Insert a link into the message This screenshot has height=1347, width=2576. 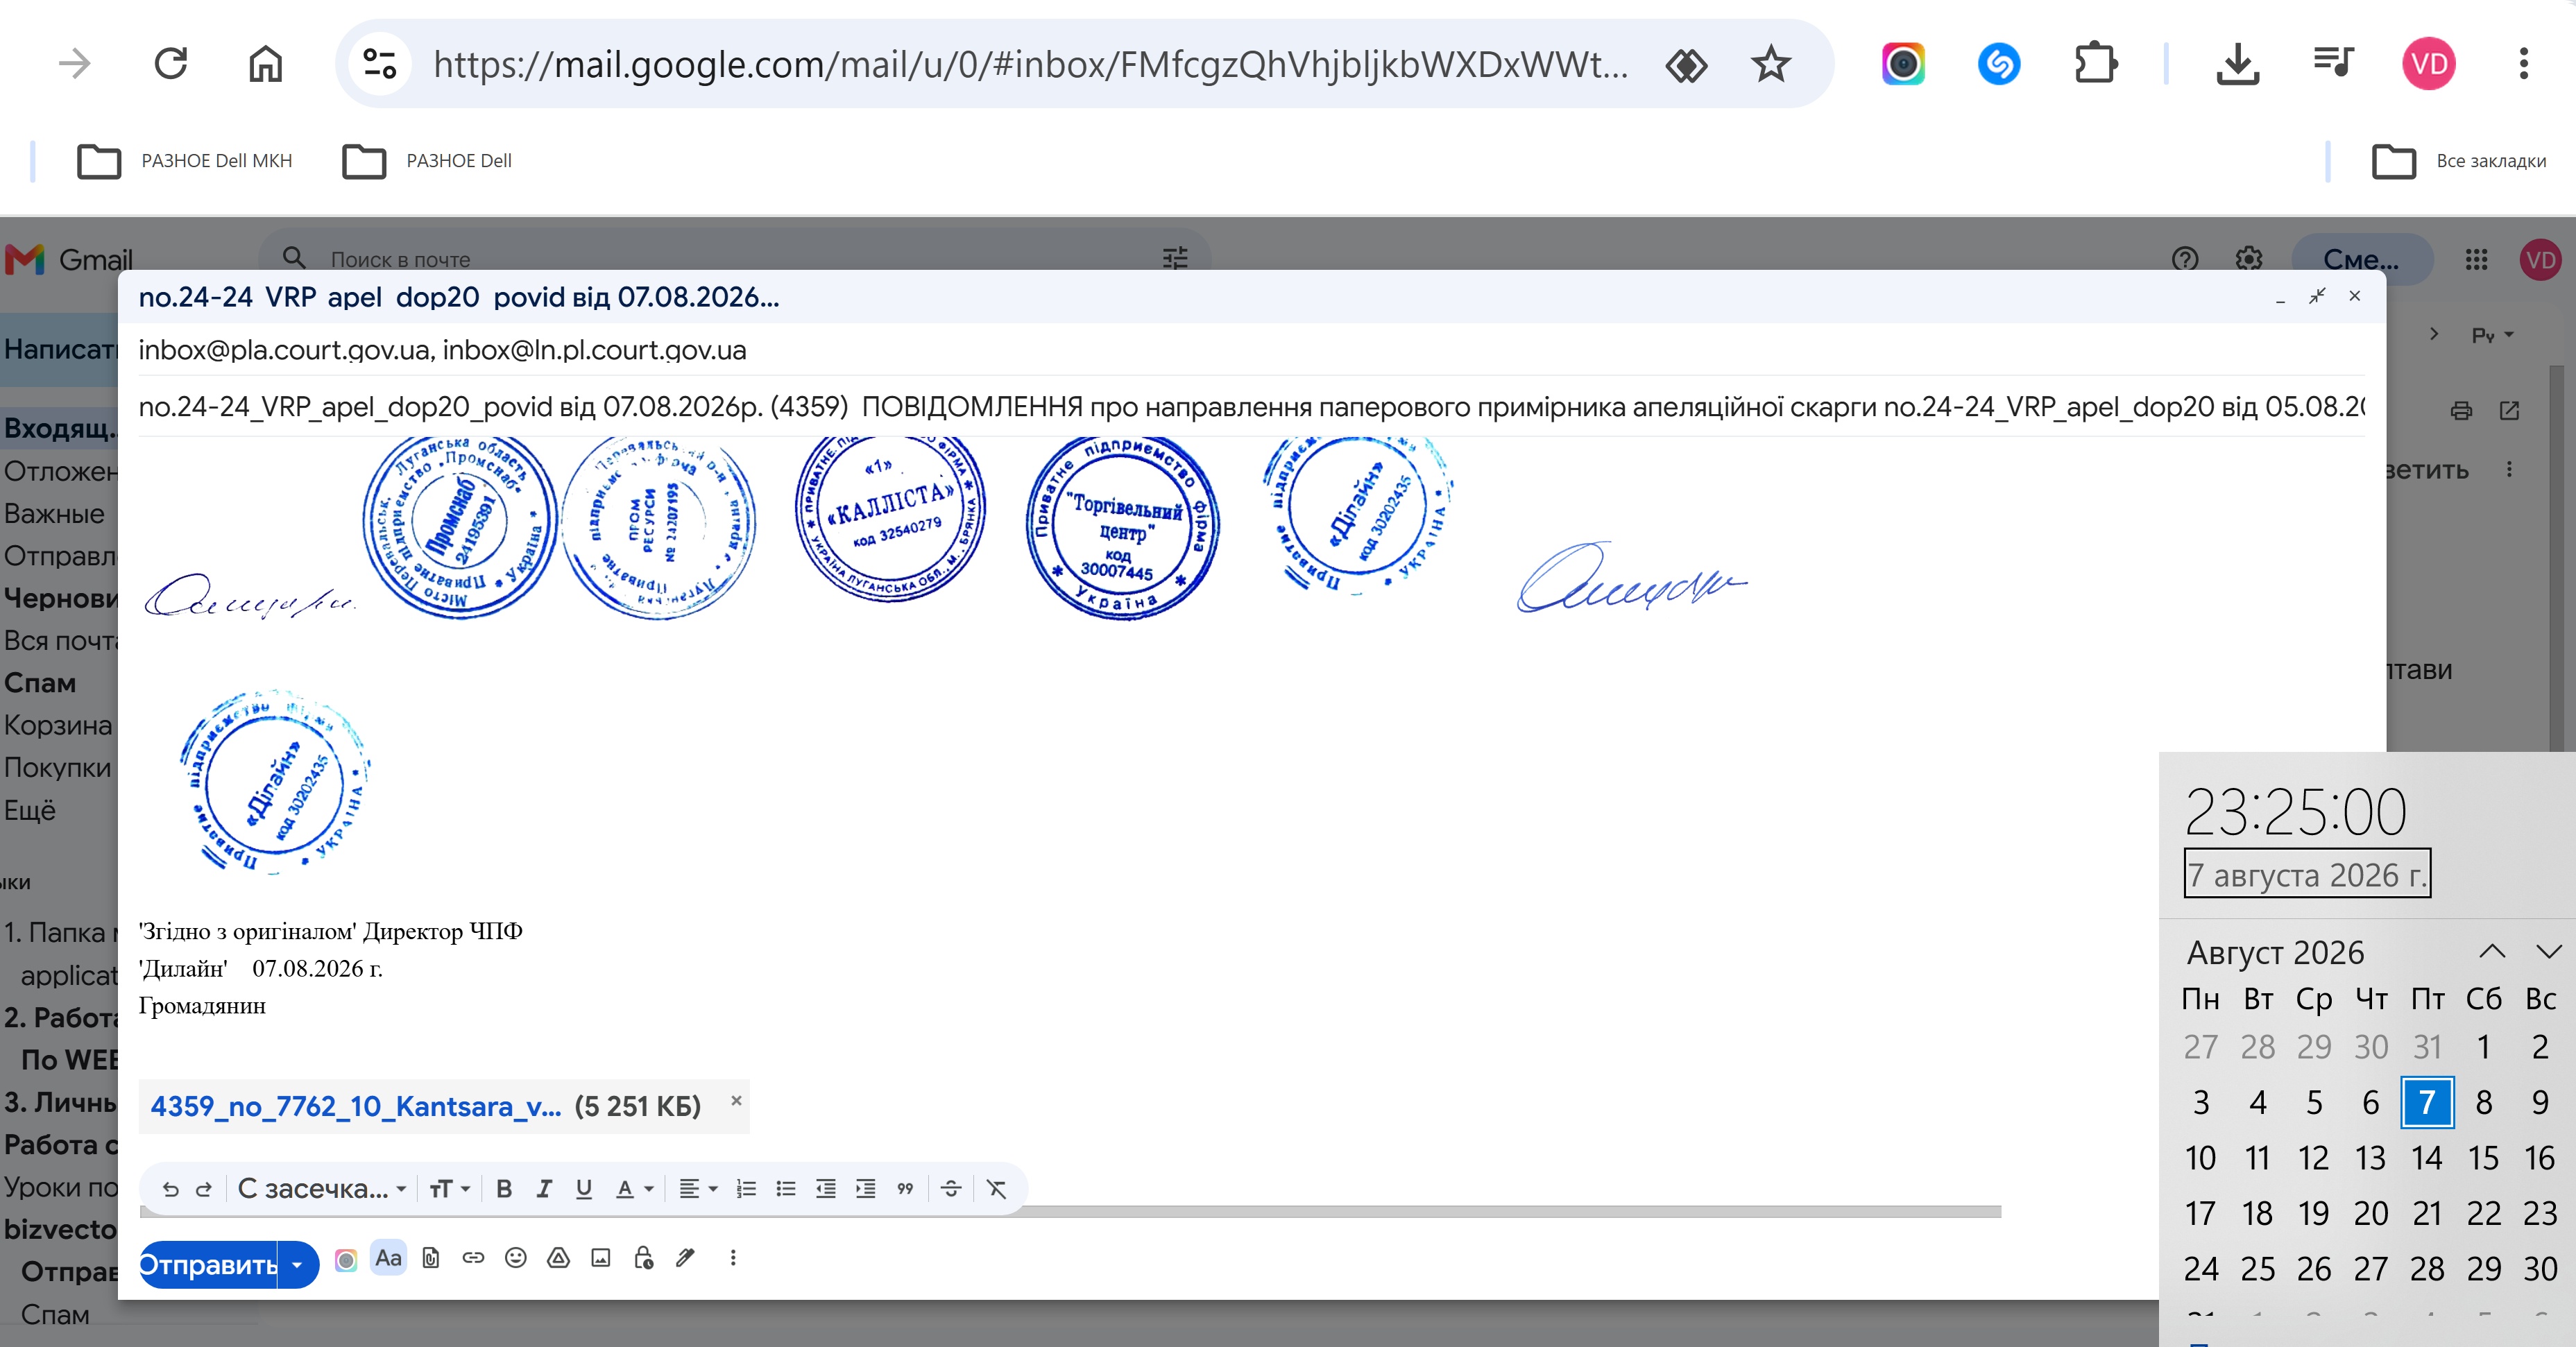coord(473,1258)
